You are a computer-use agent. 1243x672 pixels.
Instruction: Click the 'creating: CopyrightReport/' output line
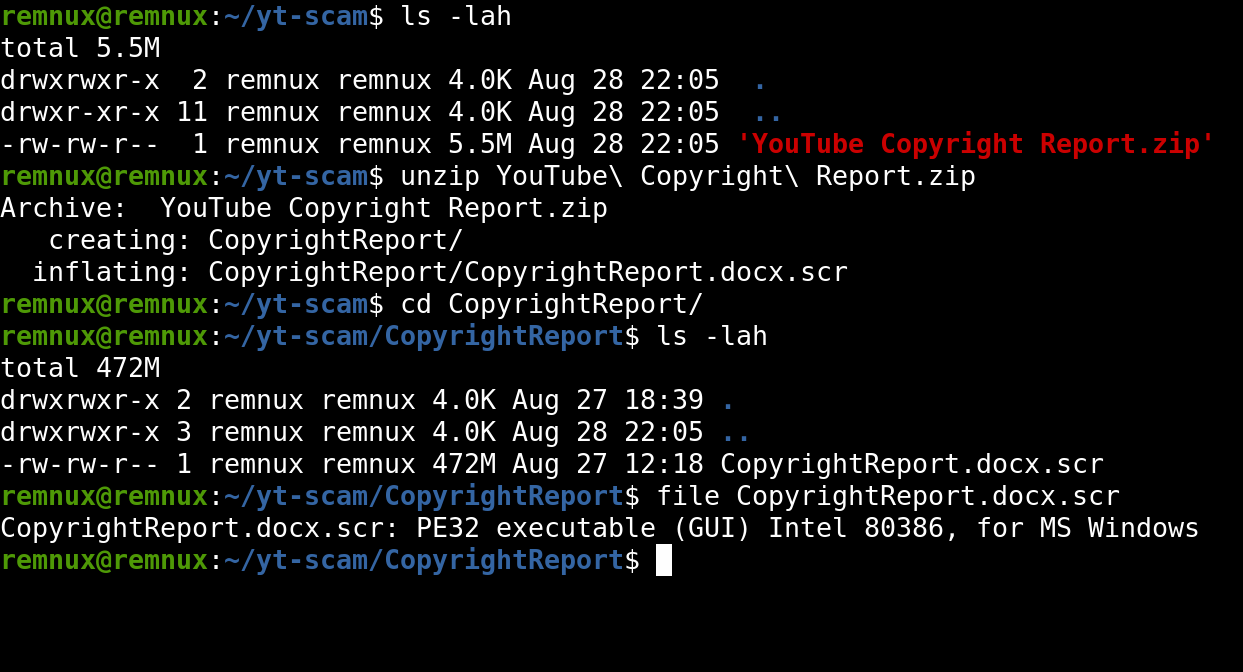coord(255,240)
